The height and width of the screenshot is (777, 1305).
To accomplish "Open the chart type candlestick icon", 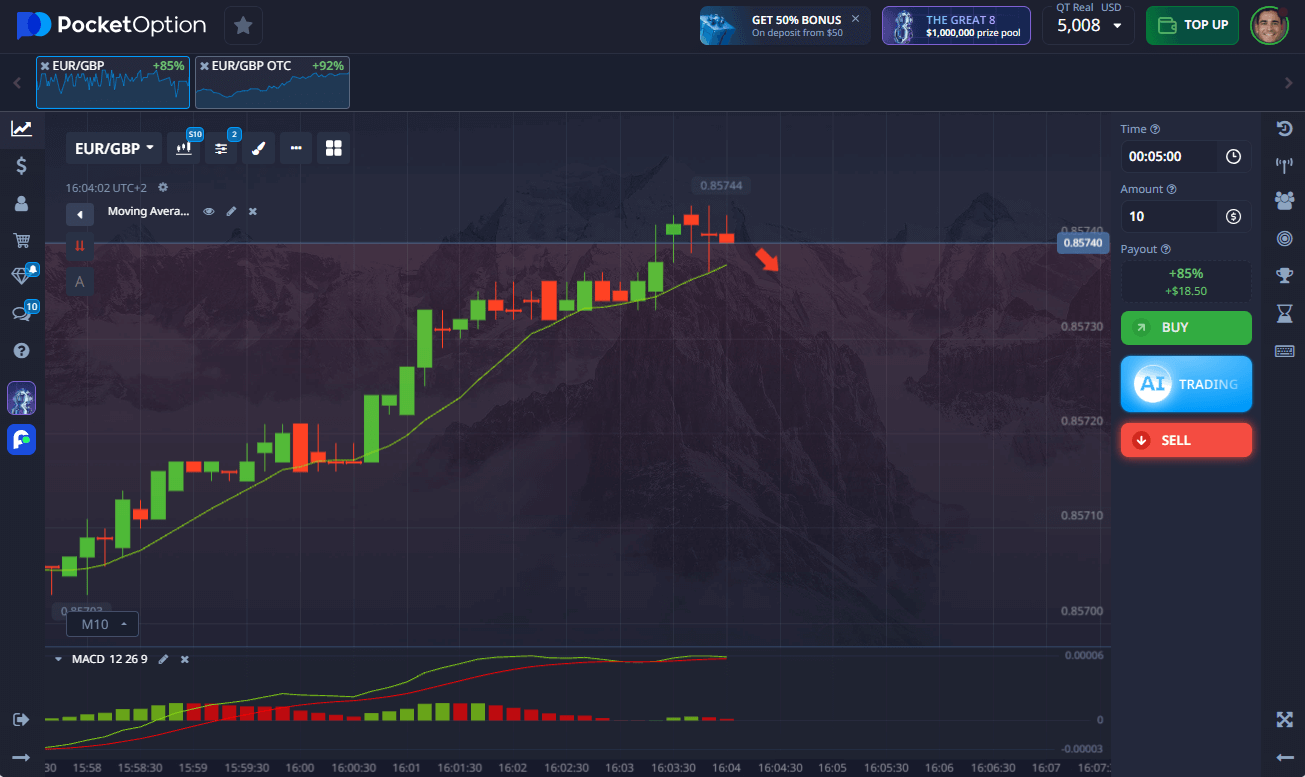I will click(x=183, y=148).
